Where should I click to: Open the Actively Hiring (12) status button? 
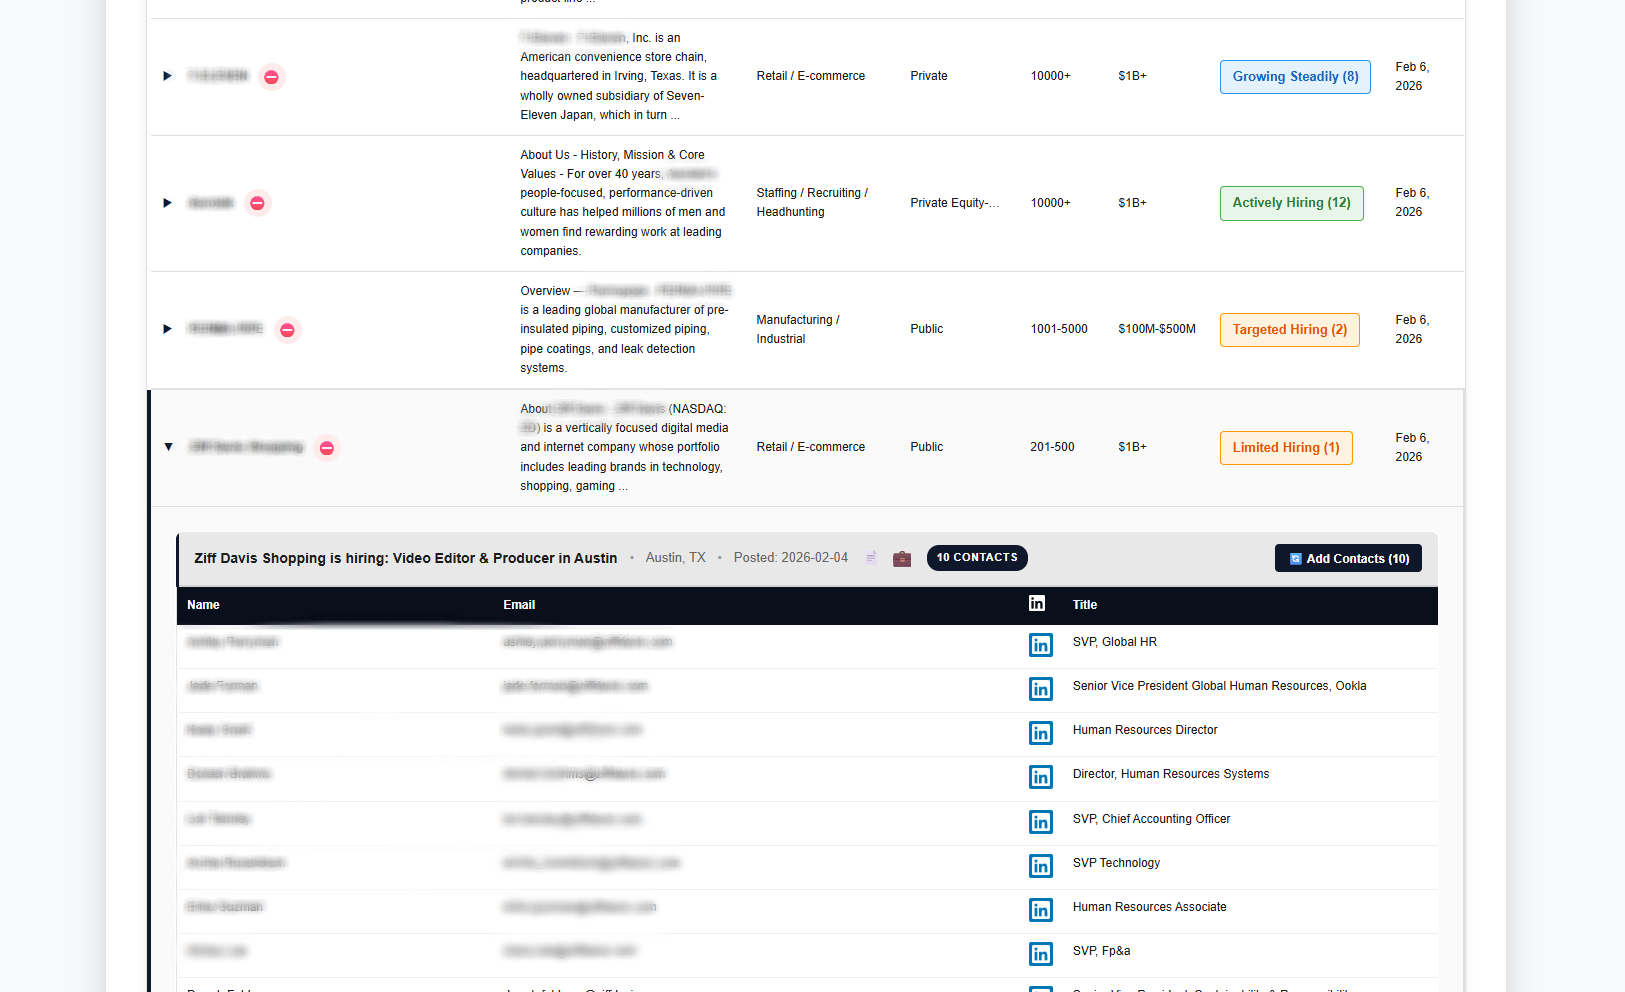[1291, 203]
